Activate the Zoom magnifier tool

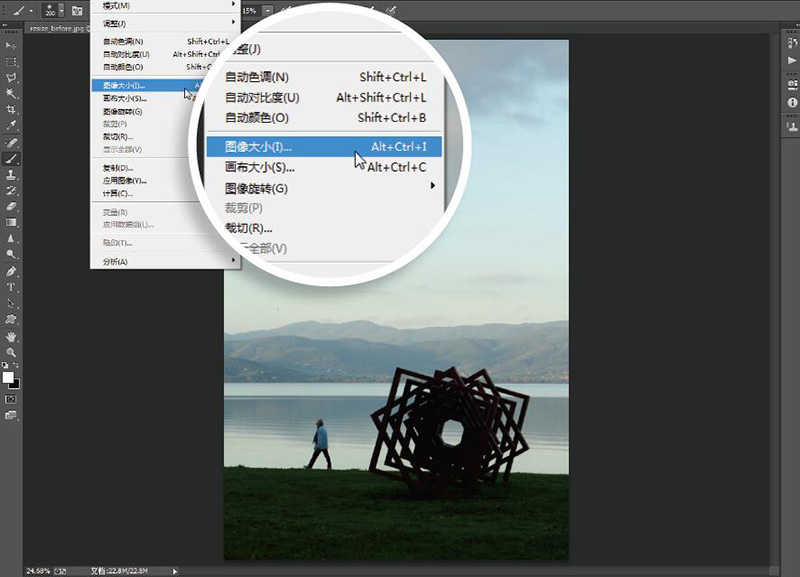point(12,352)
